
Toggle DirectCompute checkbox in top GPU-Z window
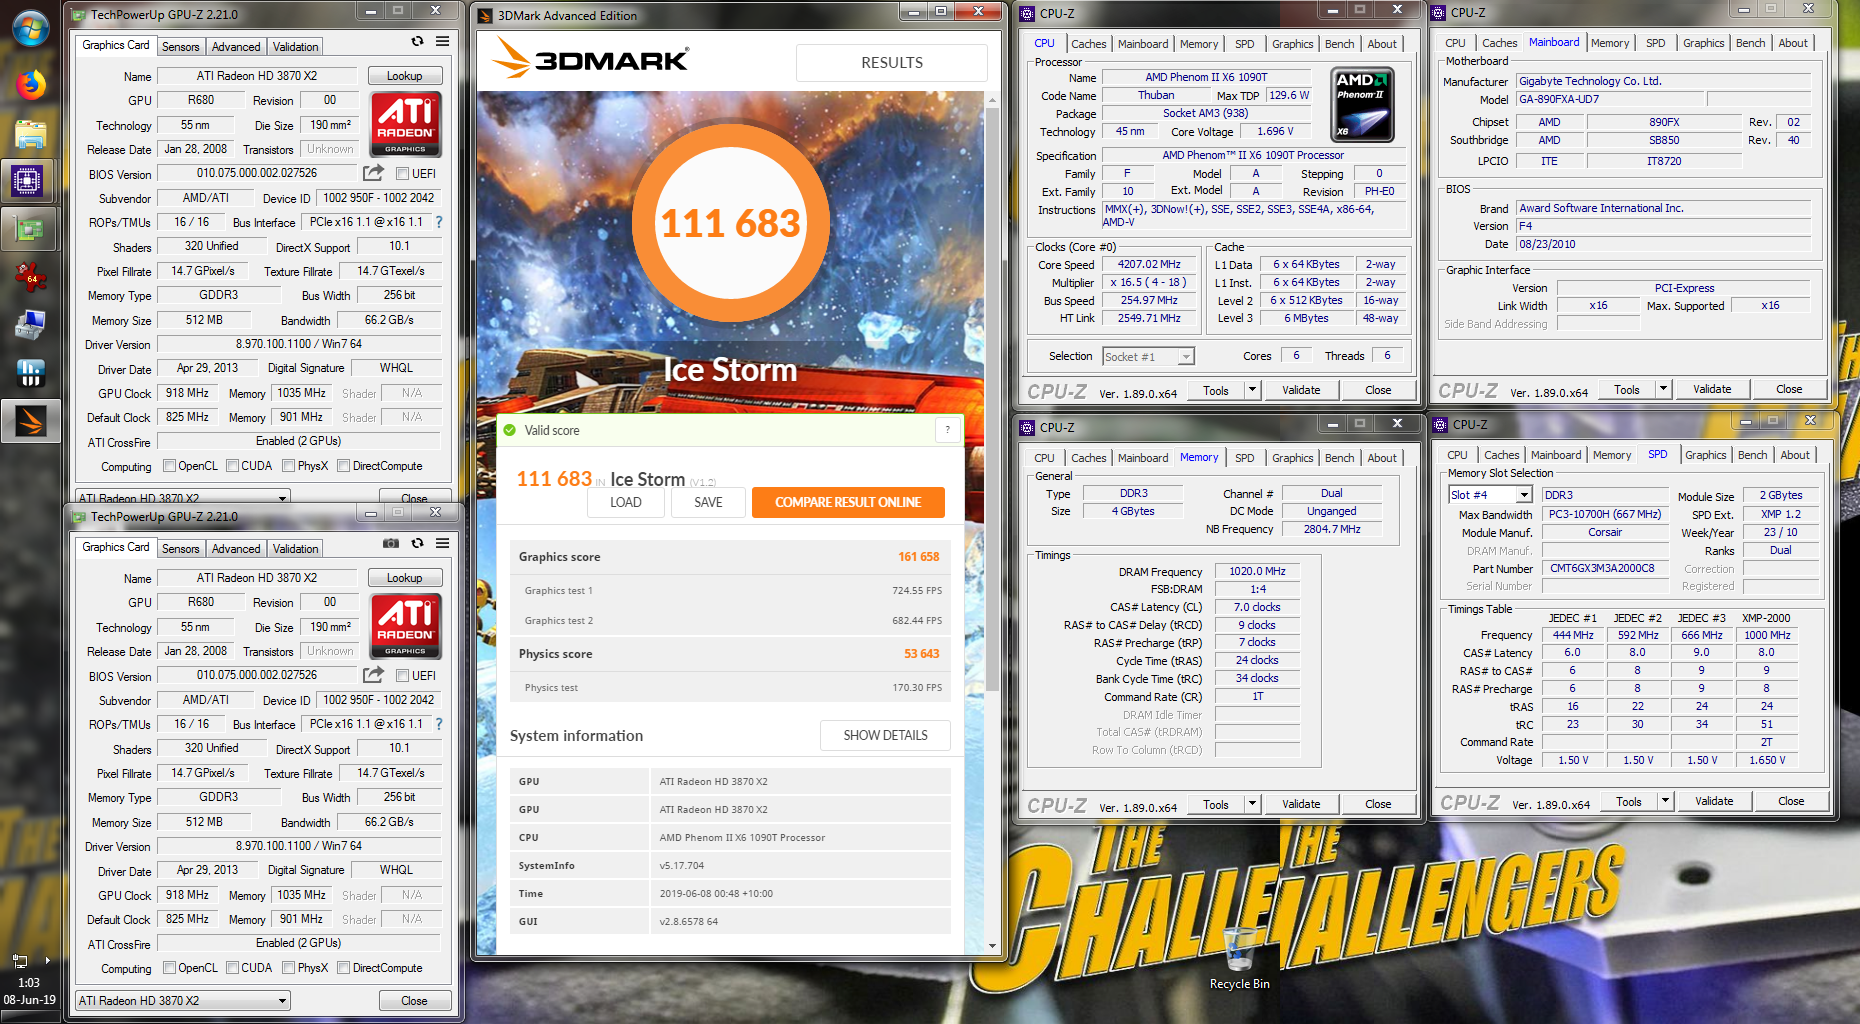(x=343, y=466)
